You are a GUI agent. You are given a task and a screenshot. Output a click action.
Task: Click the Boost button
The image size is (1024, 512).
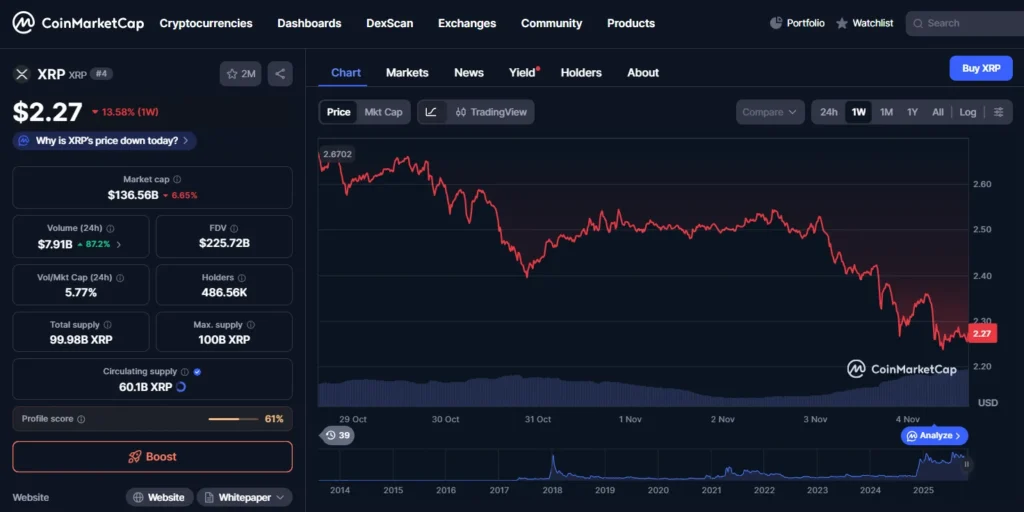click(152, 457)
